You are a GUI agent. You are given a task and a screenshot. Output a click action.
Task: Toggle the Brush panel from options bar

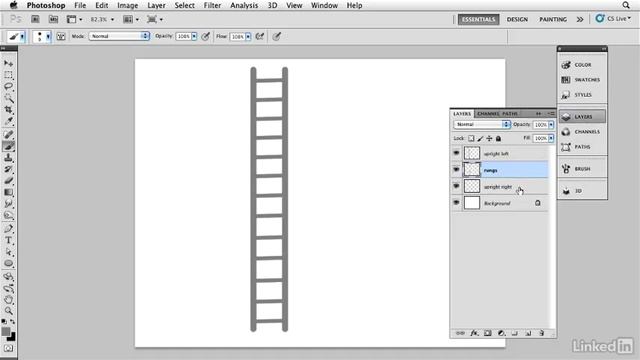(61, 36)
